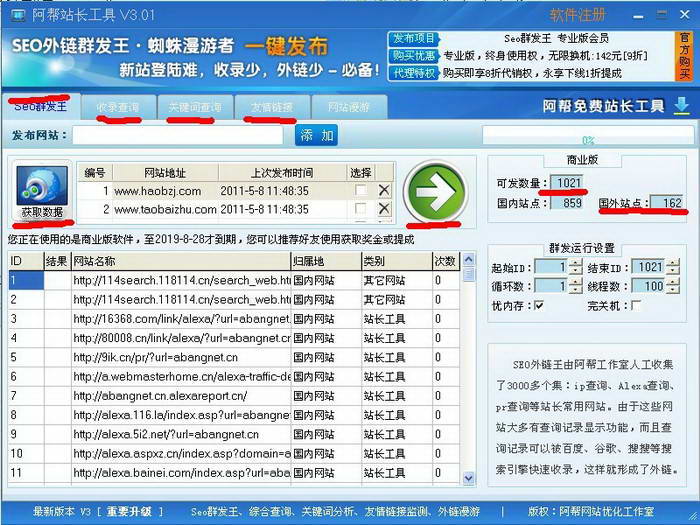The image size is (700, 525).
Task: Click the 国外站点 value 162
Action: pyautogui.click(x=667, y=203)
